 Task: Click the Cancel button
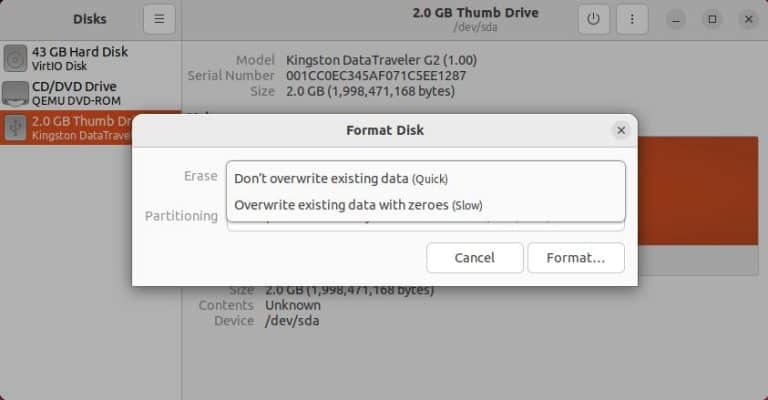[x=475, y=258]
